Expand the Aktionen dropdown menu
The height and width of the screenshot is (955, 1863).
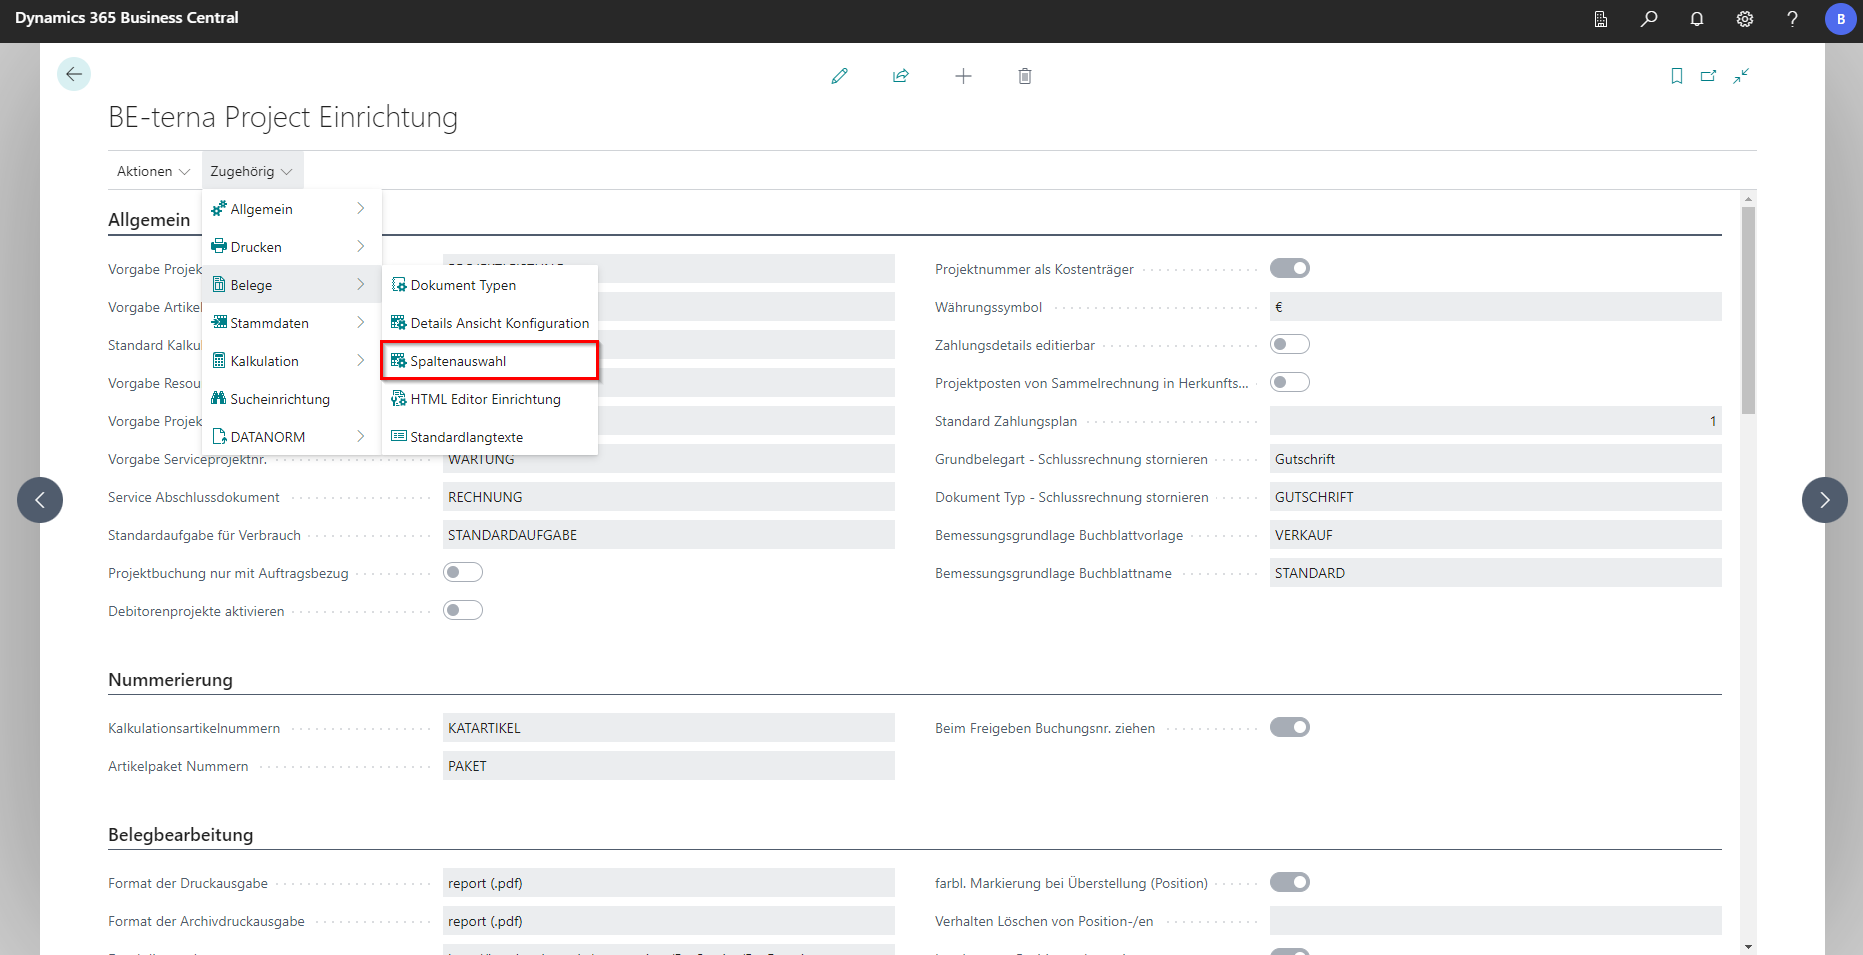pyautogui.click(x=153, y=171)
